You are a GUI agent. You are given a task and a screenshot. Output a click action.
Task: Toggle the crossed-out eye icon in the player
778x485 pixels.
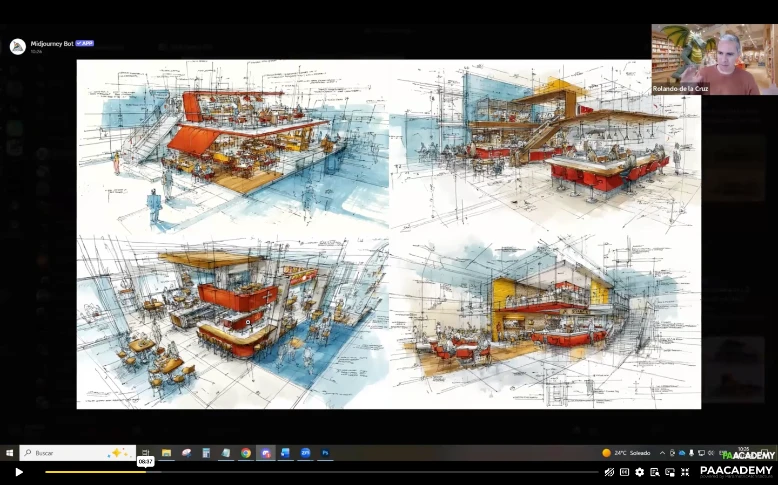pyautogui.click(x=609, y=472)
